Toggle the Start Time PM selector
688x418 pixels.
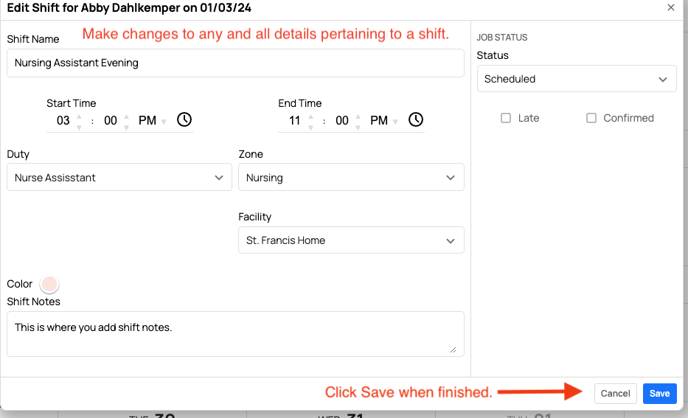pyautogui.click(x=152, y=121)
